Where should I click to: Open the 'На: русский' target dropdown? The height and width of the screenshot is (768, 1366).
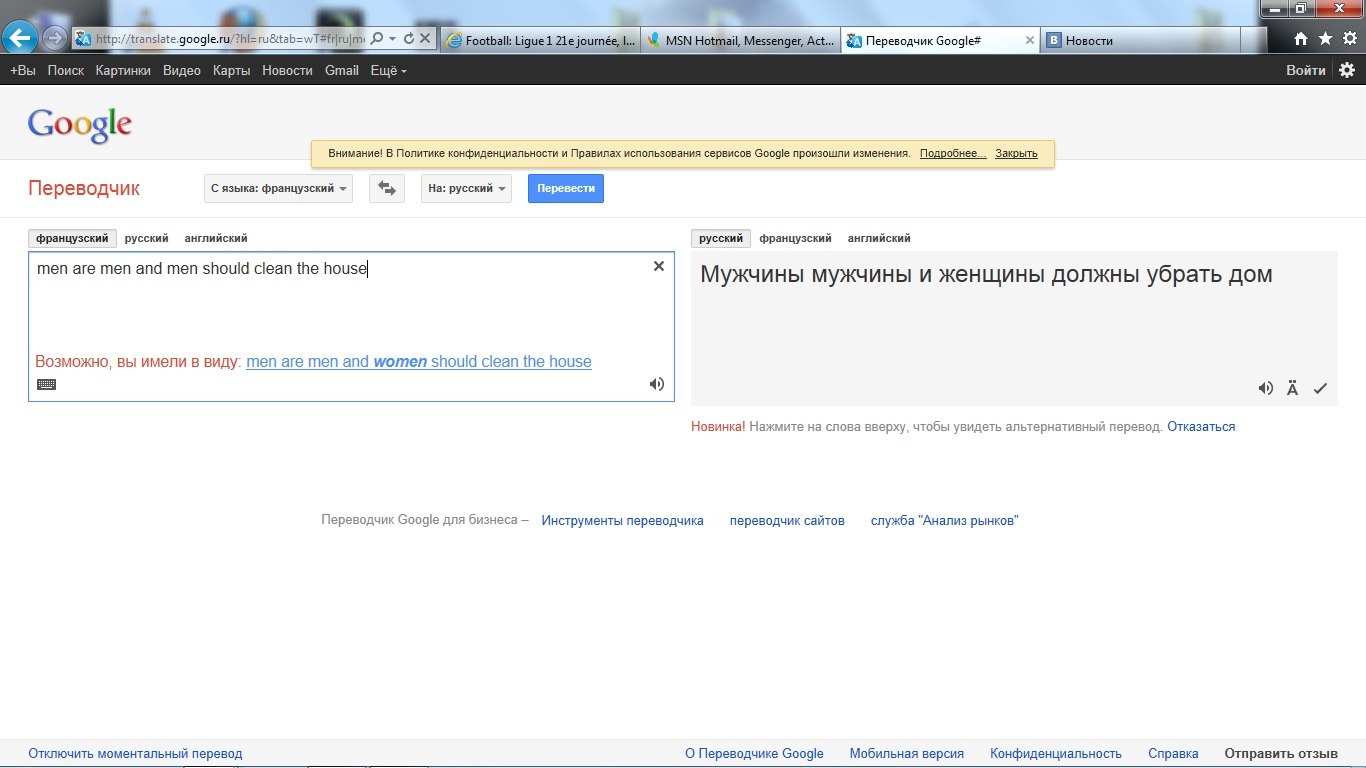pos(466,188)
